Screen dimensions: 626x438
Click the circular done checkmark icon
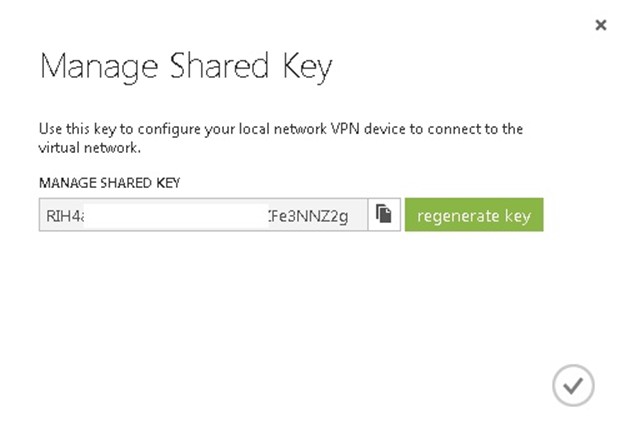(573, 385)
